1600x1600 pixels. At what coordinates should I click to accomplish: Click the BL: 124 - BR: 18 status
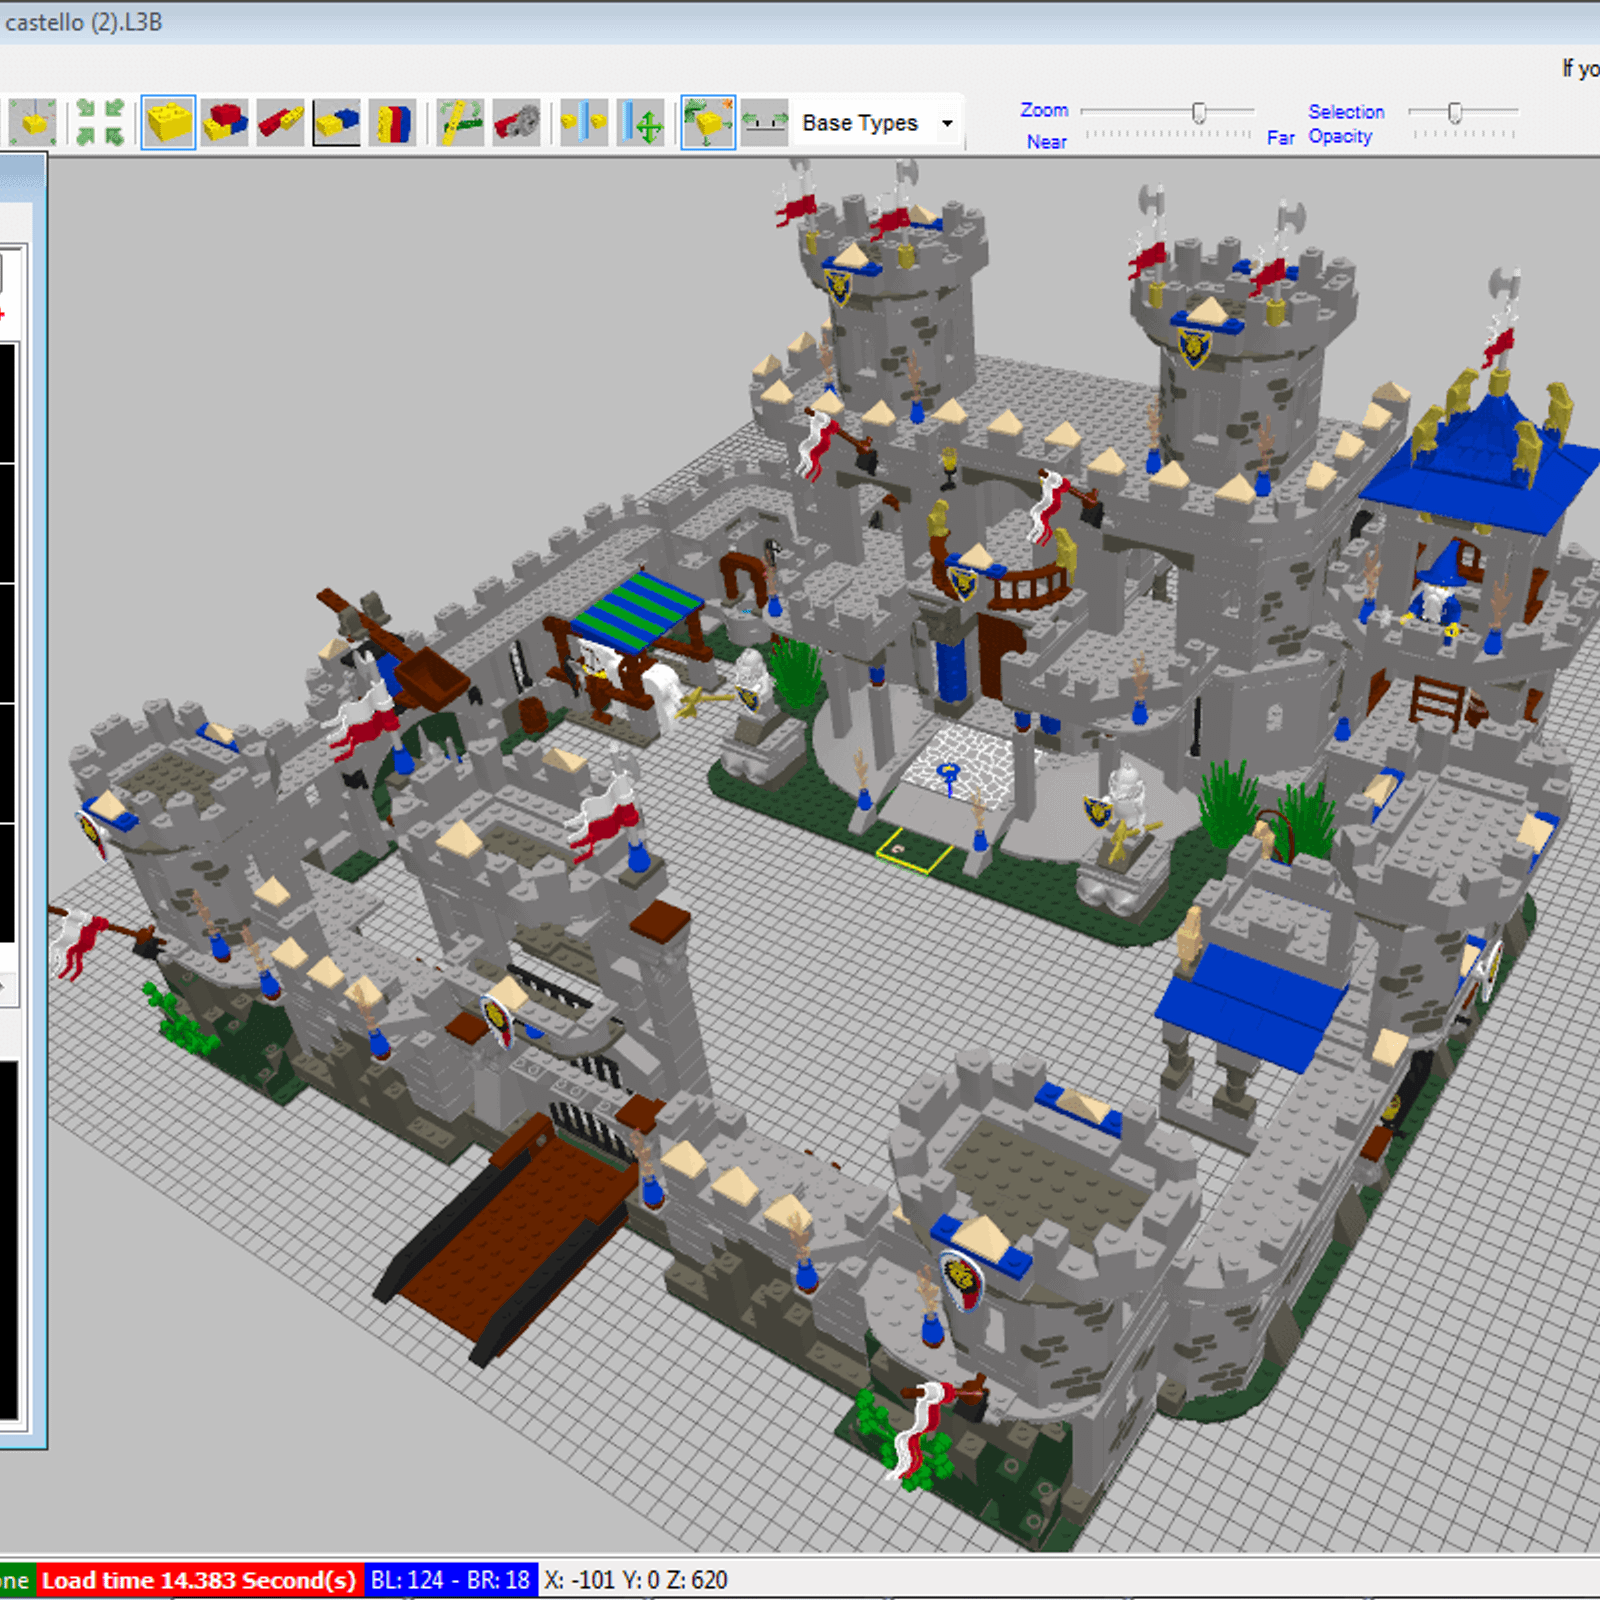[450, 1580]
